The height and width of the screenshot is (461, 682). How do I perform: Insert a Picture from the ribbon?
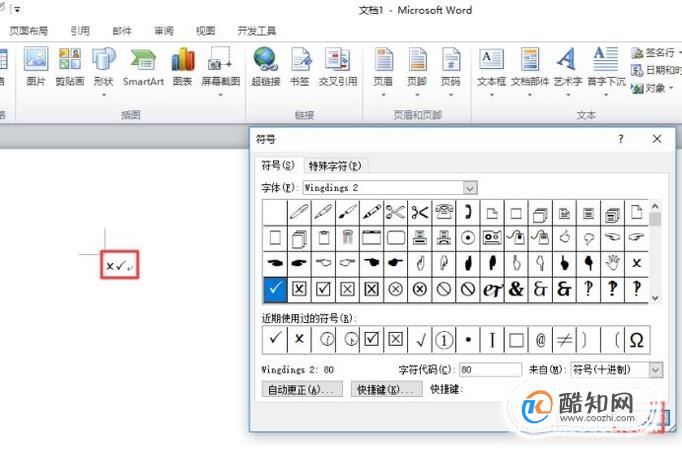[36, 67]
